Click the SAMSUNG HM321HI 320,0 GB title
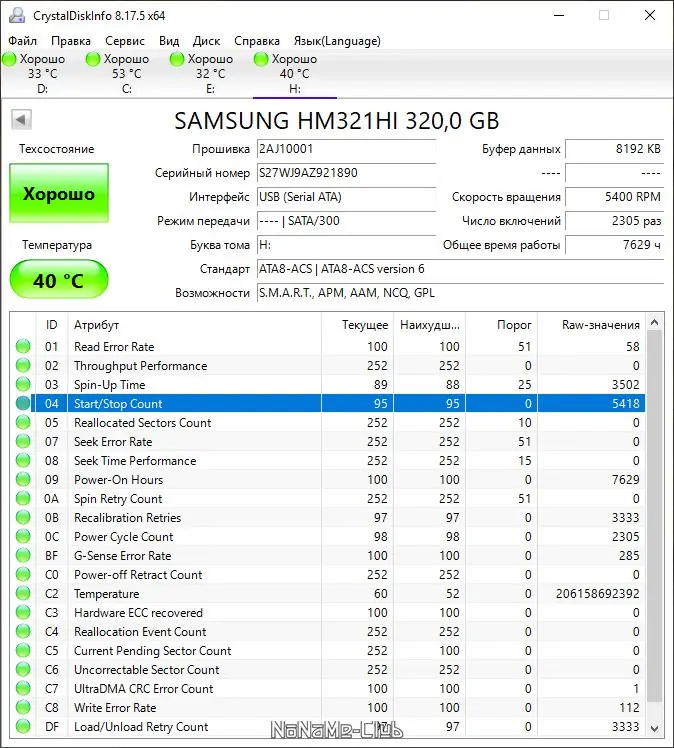Screen dimensions: 674x748 [337, 120]
